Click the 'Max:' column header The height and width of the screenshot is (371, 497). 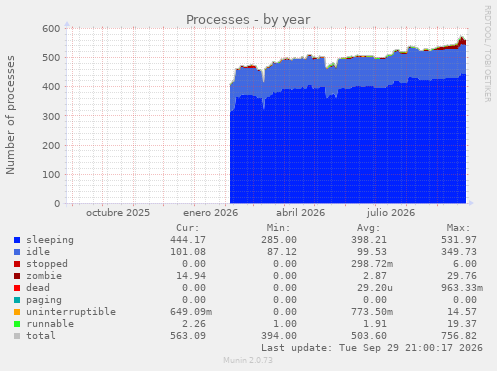[459, 228]
